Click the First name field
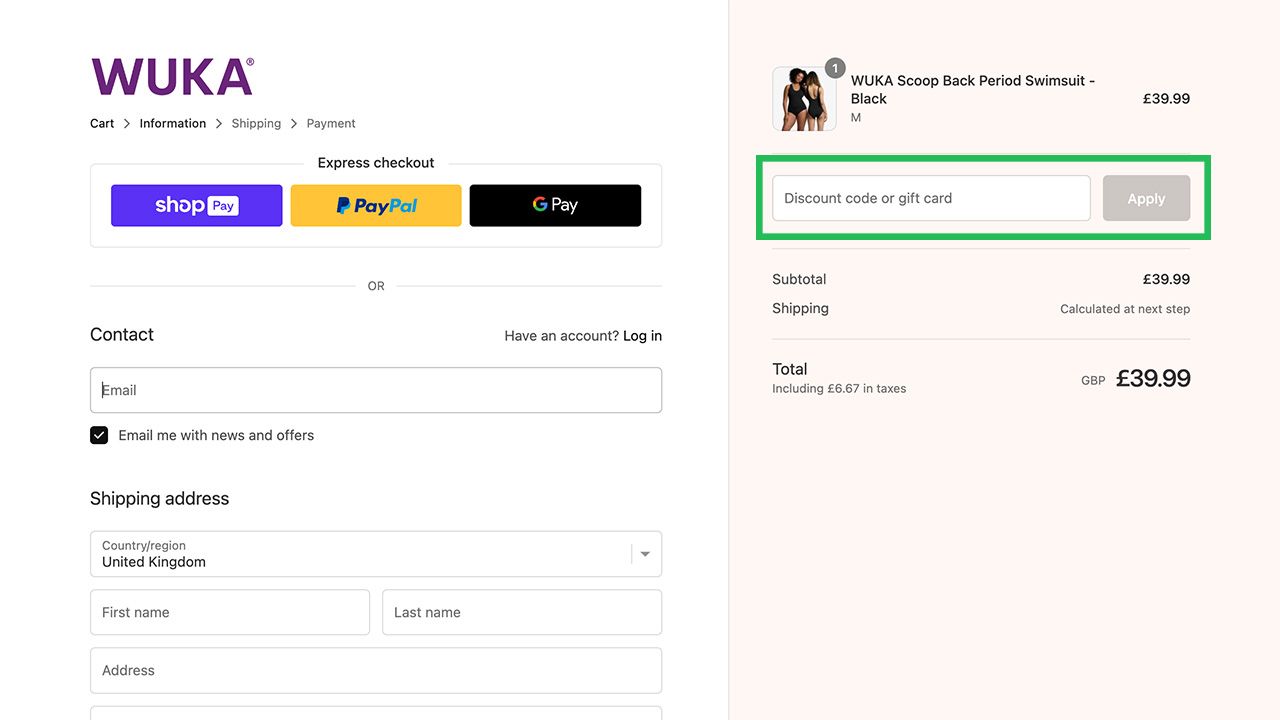The image size is (1280, 720). point(230,612)
